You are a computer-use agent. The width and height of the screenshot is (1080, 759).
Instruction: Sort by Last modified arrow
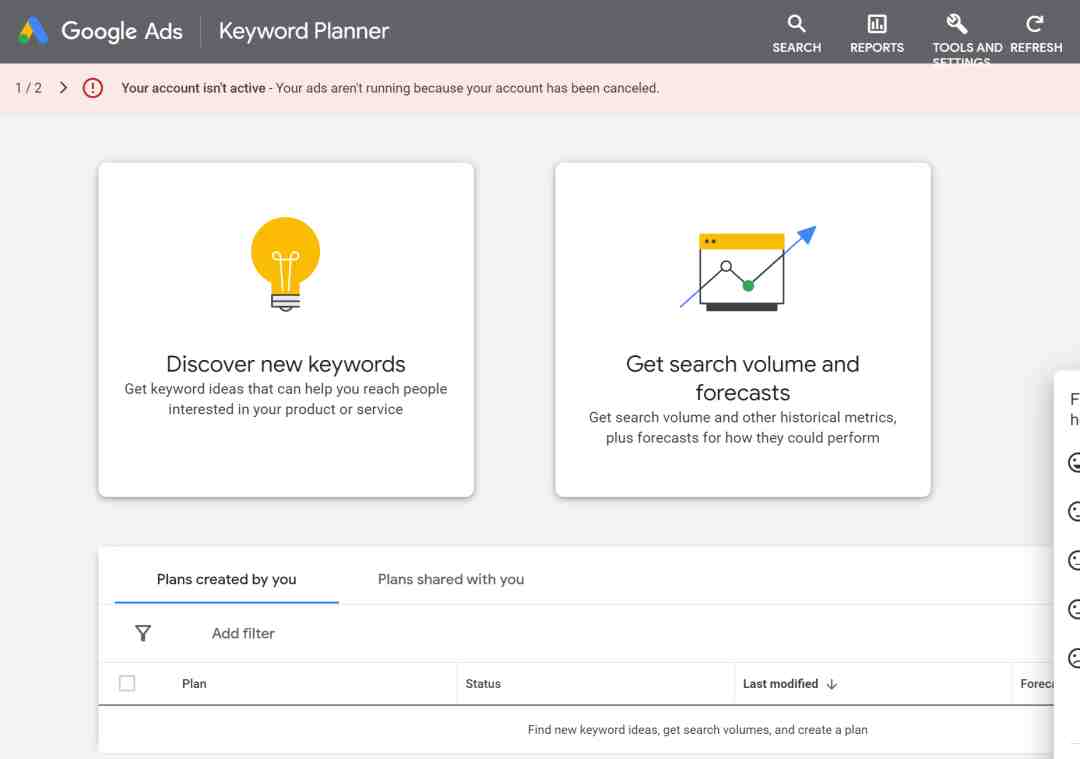pyautogui.click(x=831, y=684)
